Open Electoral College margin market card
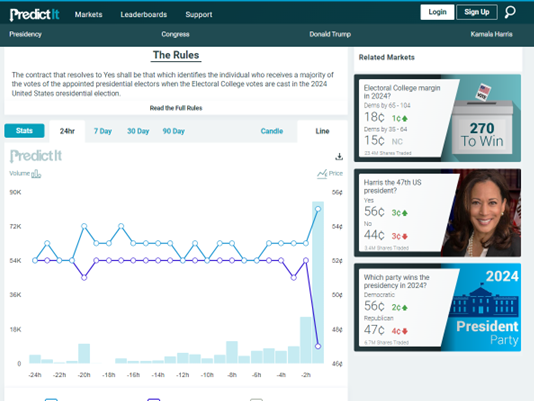This screenshot has height=401, width=534. [437, 118]
